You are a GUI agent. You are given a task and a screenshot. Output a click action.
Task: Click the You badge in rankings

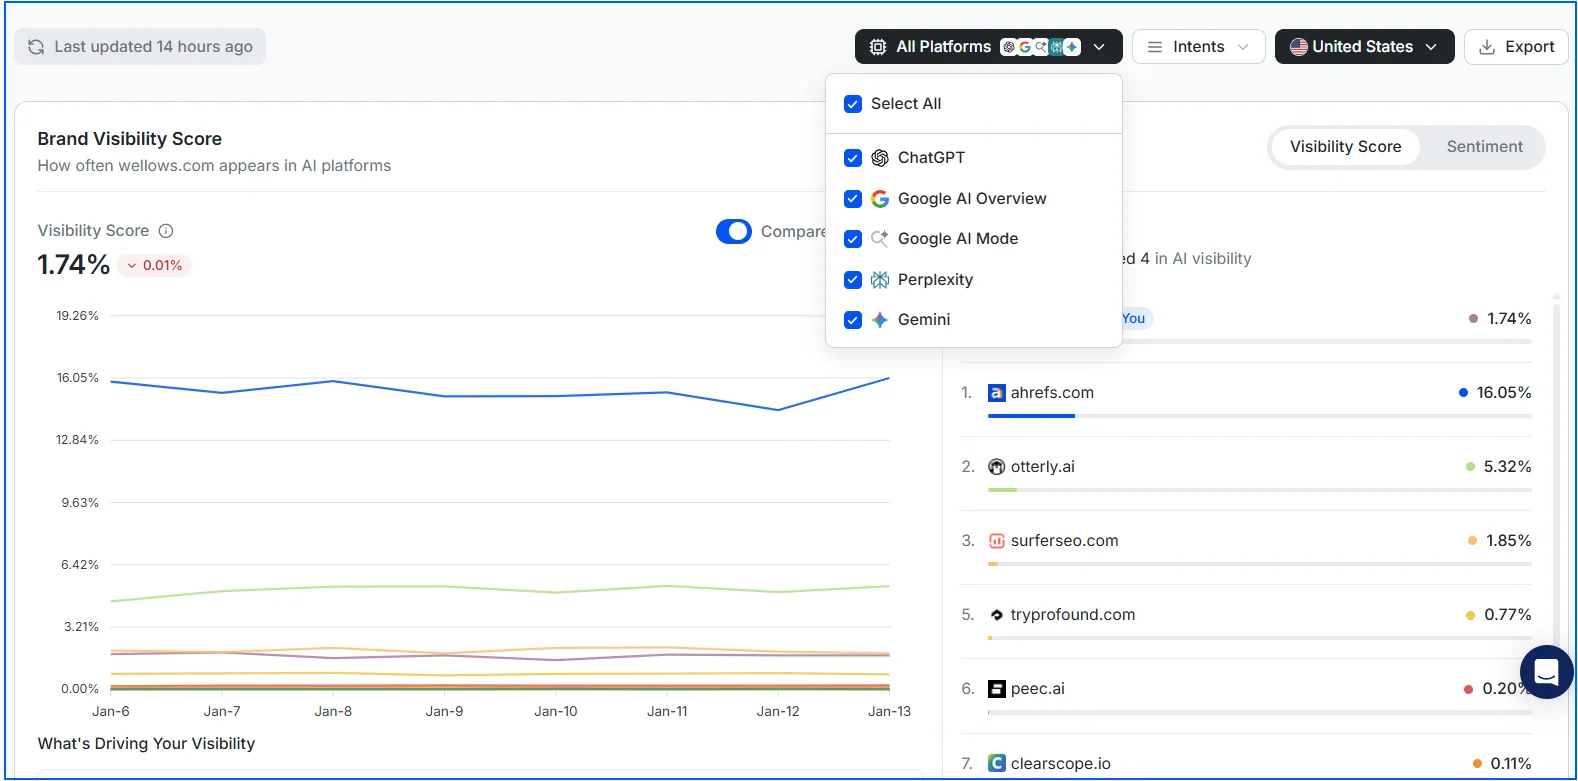pos(1134,319)
